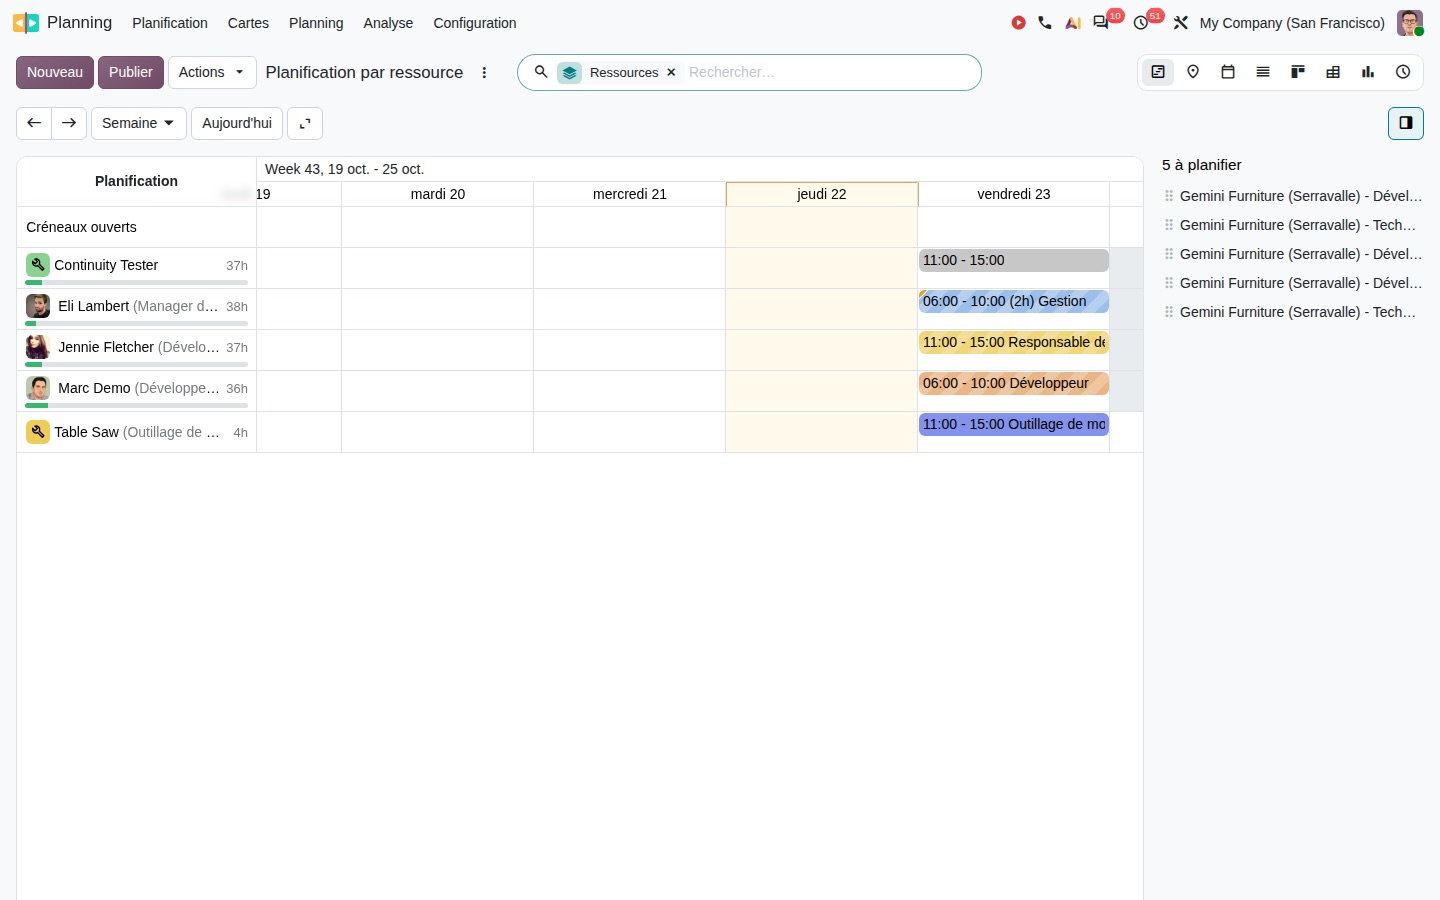Open conversations messages icon
Viewport: 1440px width, 900px height.
tap(1101, 23)
